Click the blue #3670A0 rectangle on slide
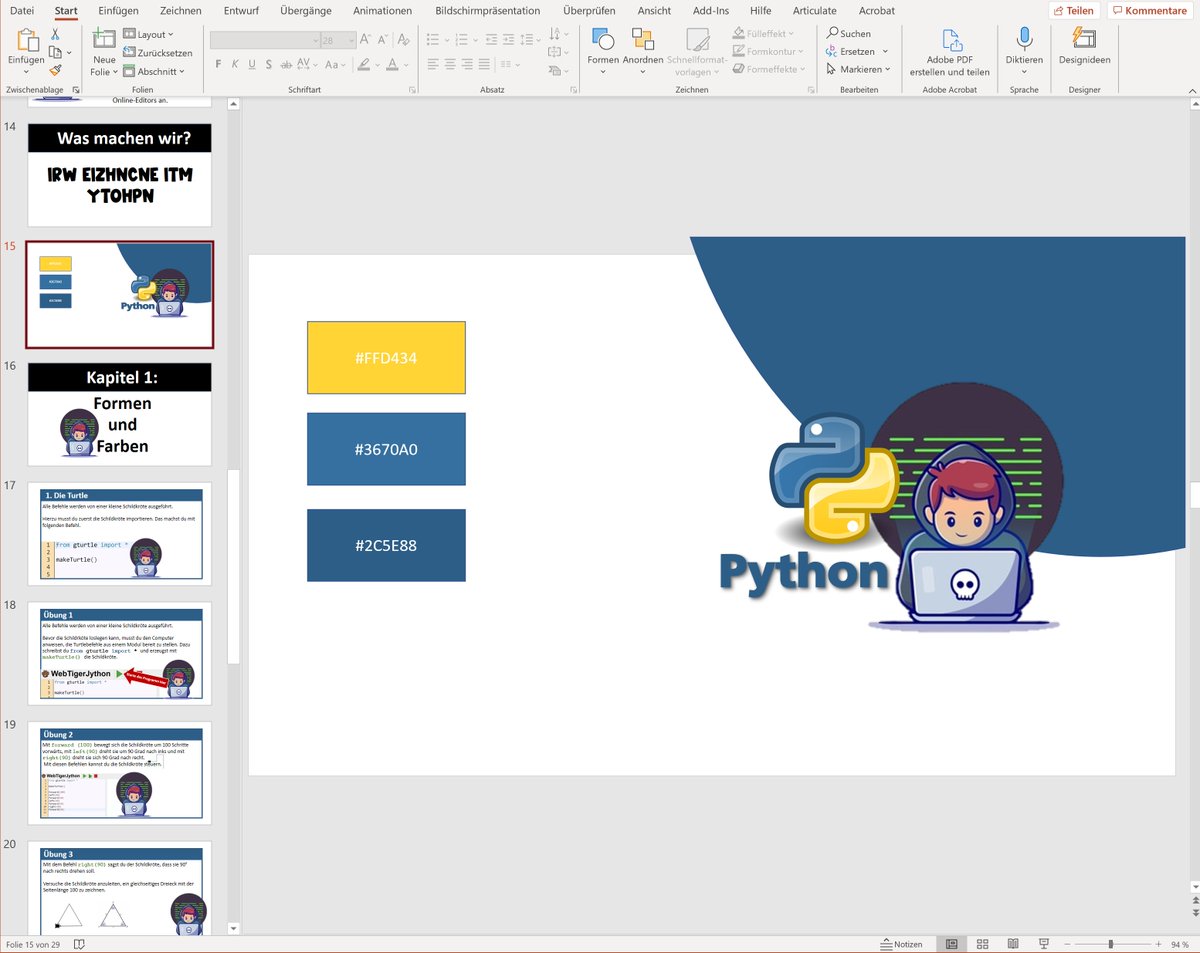The width and height of the screenshot is (1200, 953). [386, 449]
